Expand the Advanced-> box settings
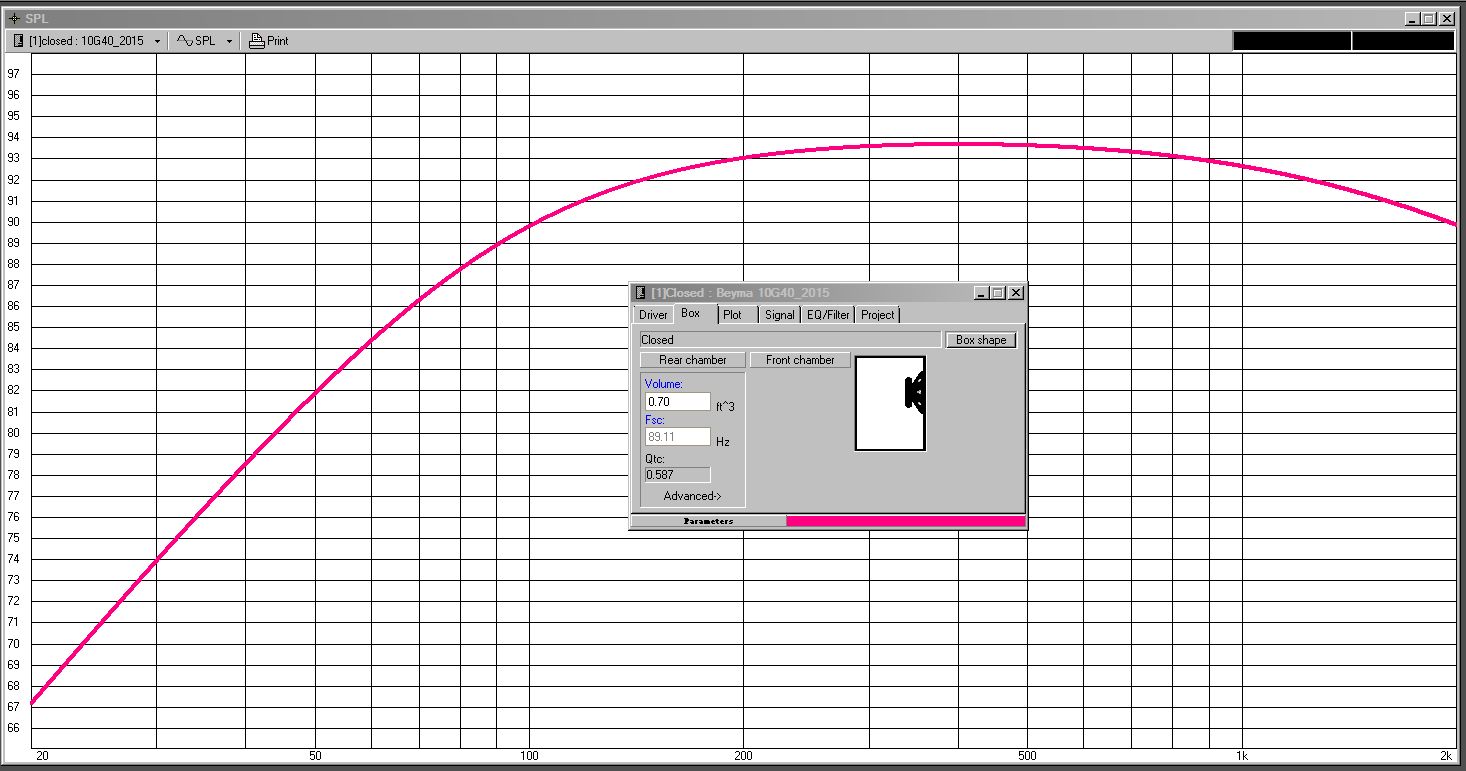Image resolution: width=1466 pixels, height=771 pixels. tap(692, 496)
